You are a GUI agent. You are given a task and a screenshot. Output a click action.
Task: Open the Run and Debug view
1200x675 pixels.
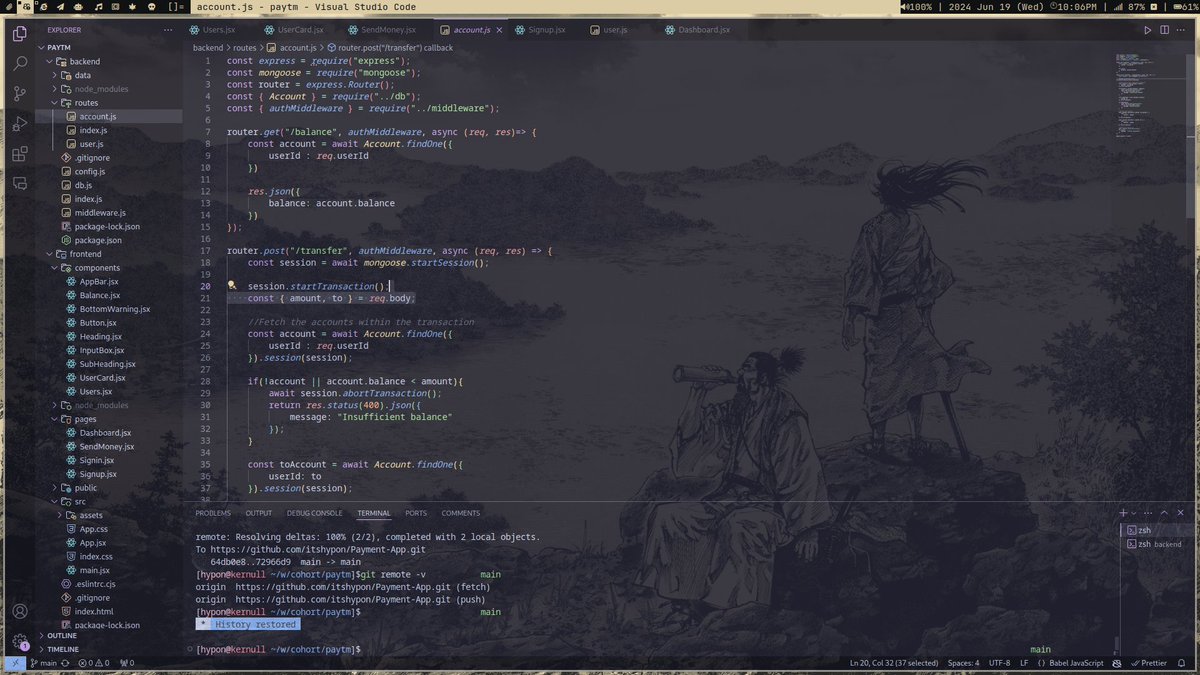(19, 124)
